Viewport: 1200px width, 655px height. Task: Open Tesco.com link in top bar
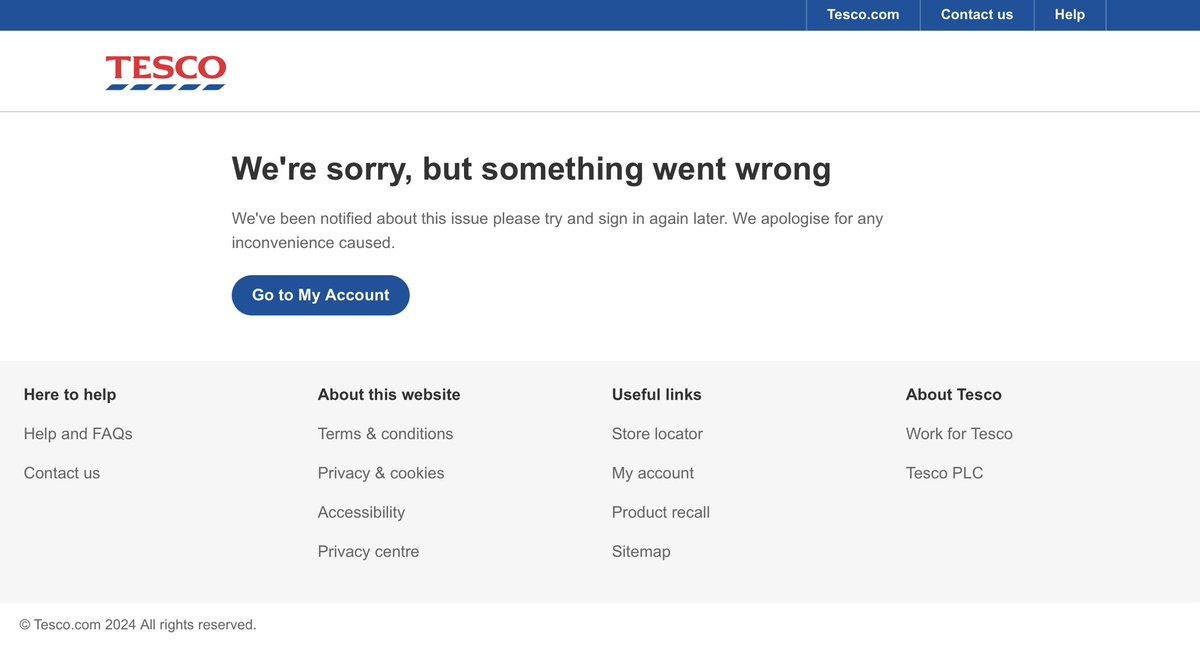863,15
